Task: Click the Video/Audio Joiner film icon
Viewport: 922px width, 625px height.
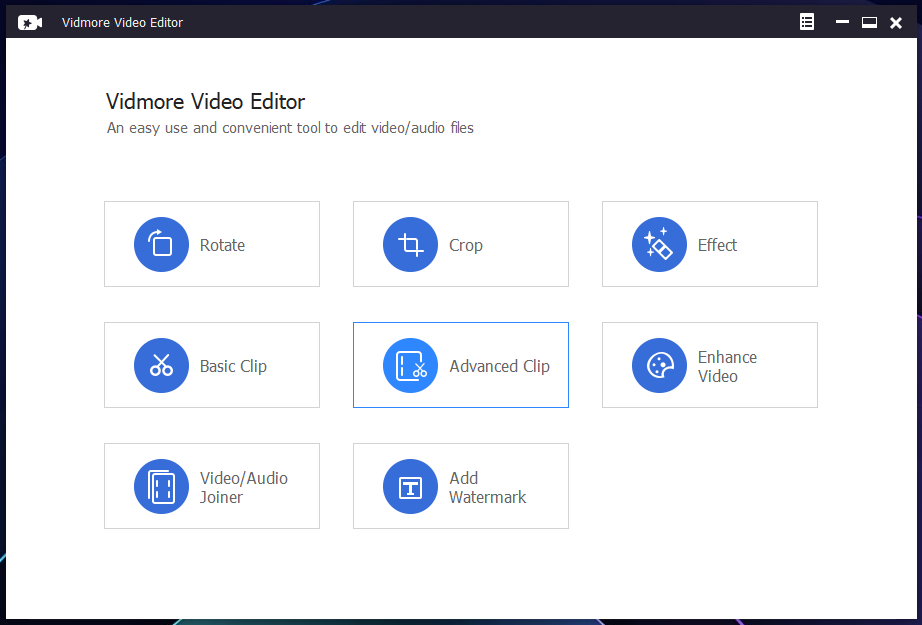Action: coord(161,487)
